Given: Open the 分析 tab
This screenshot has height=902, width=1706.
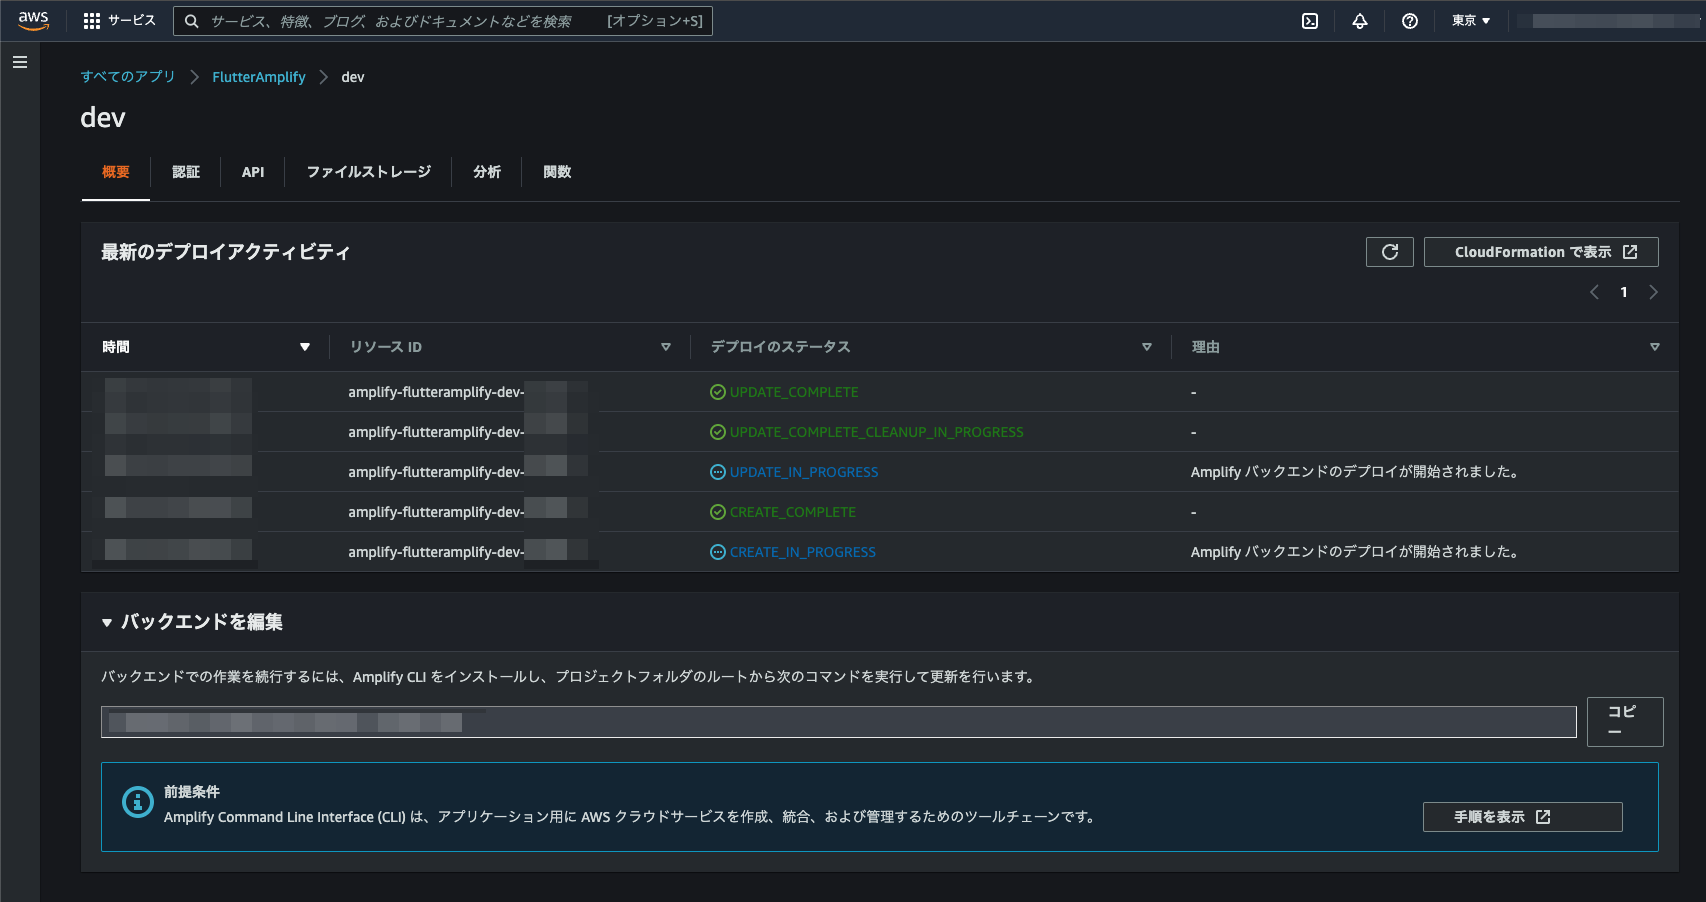Looking at the screenshot, I should tap(487, 172).
